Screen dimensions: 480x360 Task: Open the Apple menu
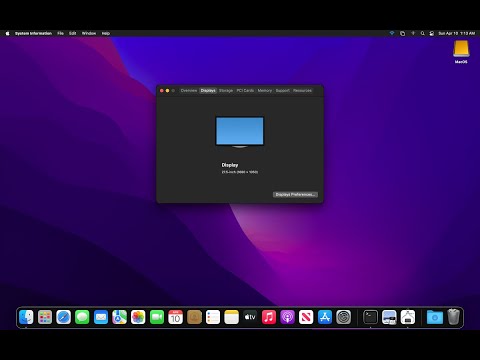(7, 33)
